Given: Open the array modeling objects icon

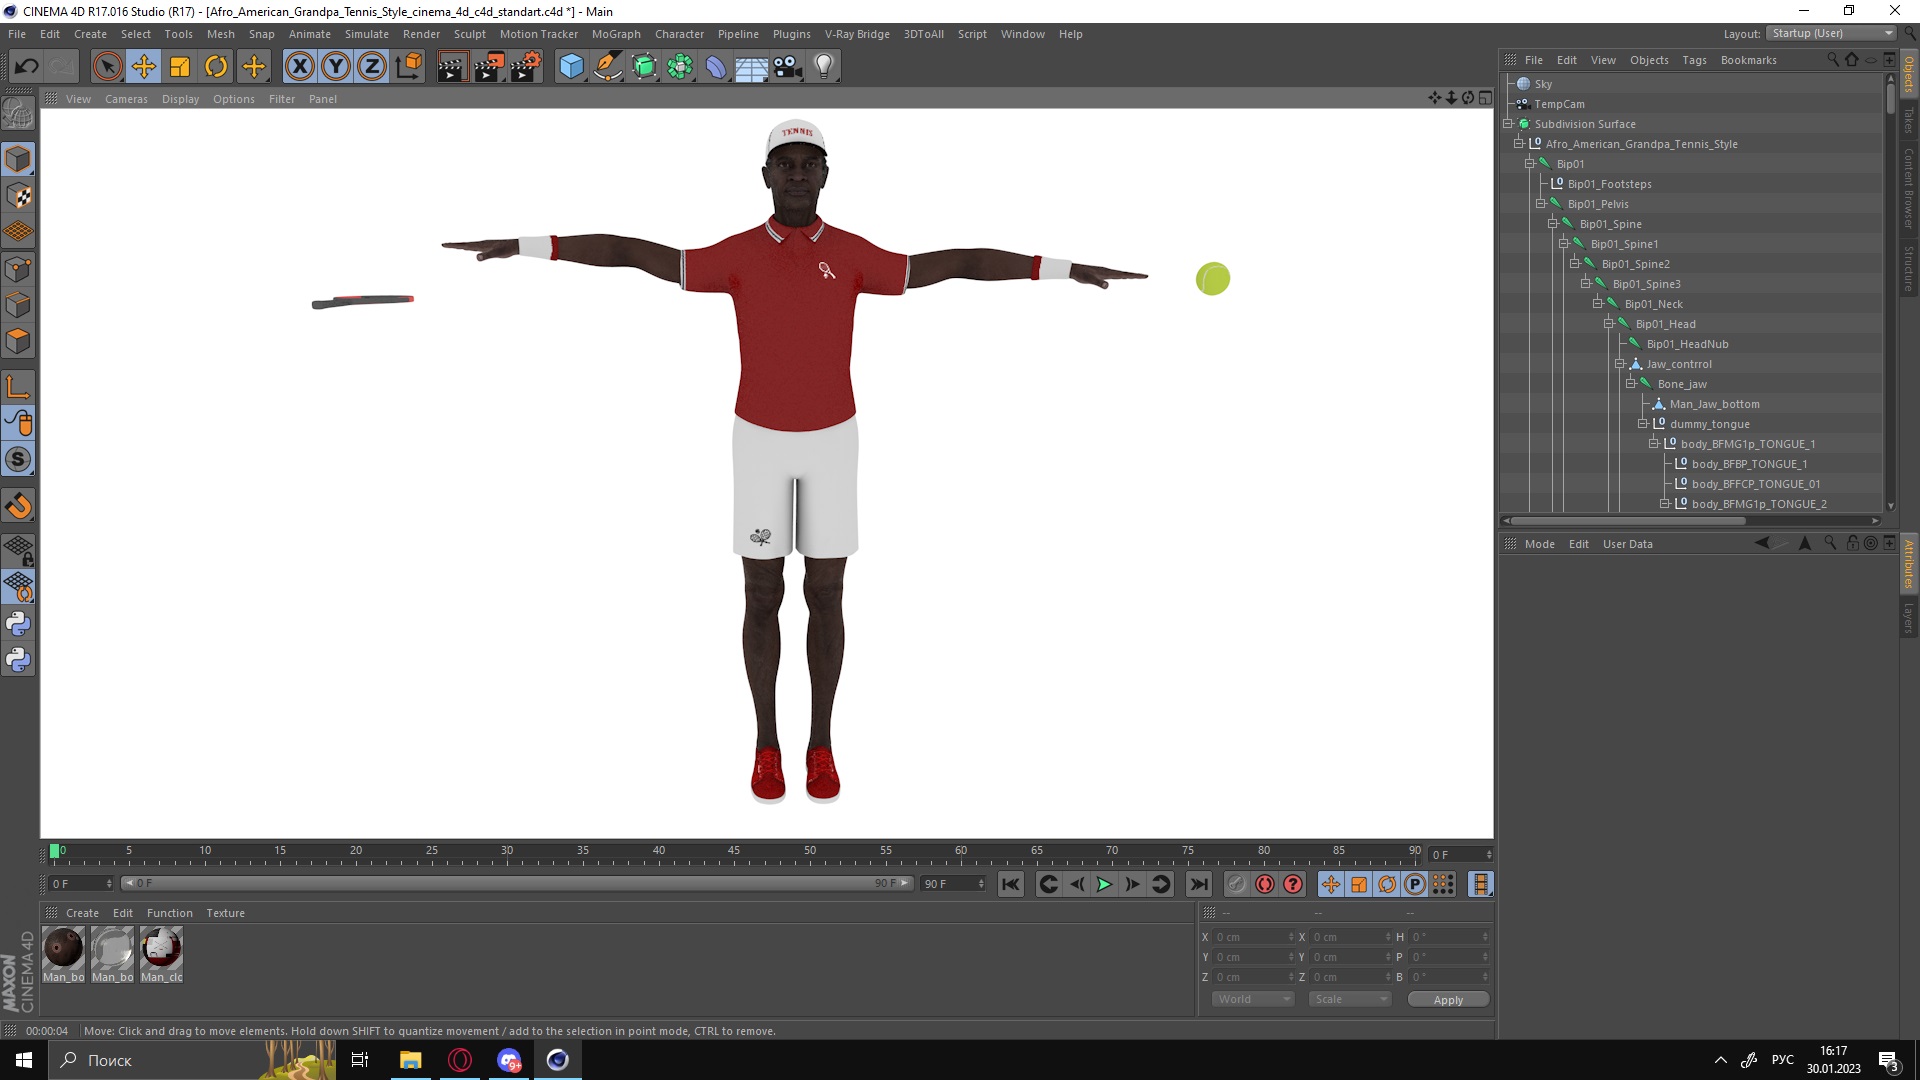Looking at the screenshot, I should click(680, 67).
